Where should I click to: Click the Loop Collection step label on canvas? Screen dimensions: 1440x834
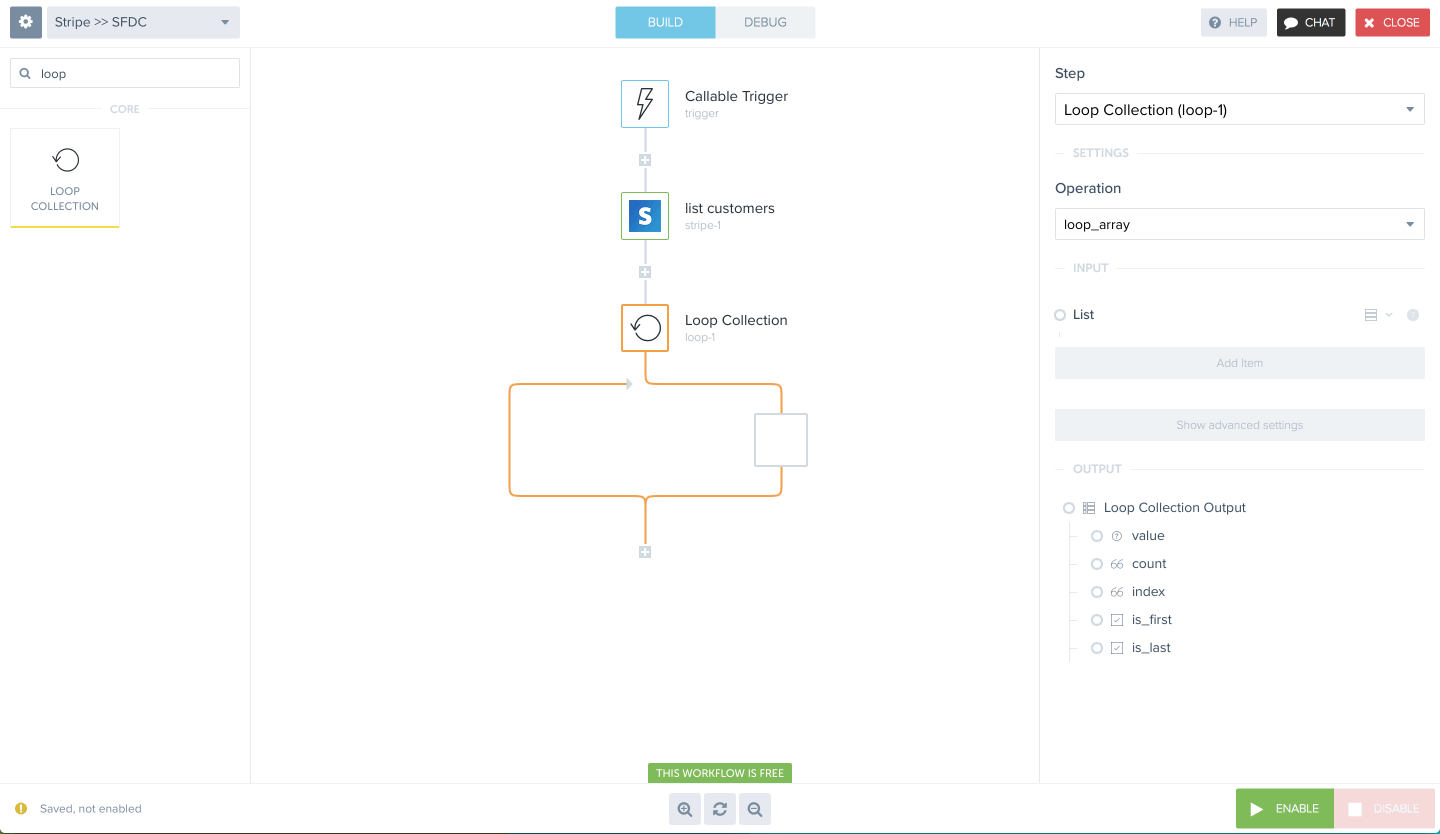pyautogui.click(x=736, y=320)
